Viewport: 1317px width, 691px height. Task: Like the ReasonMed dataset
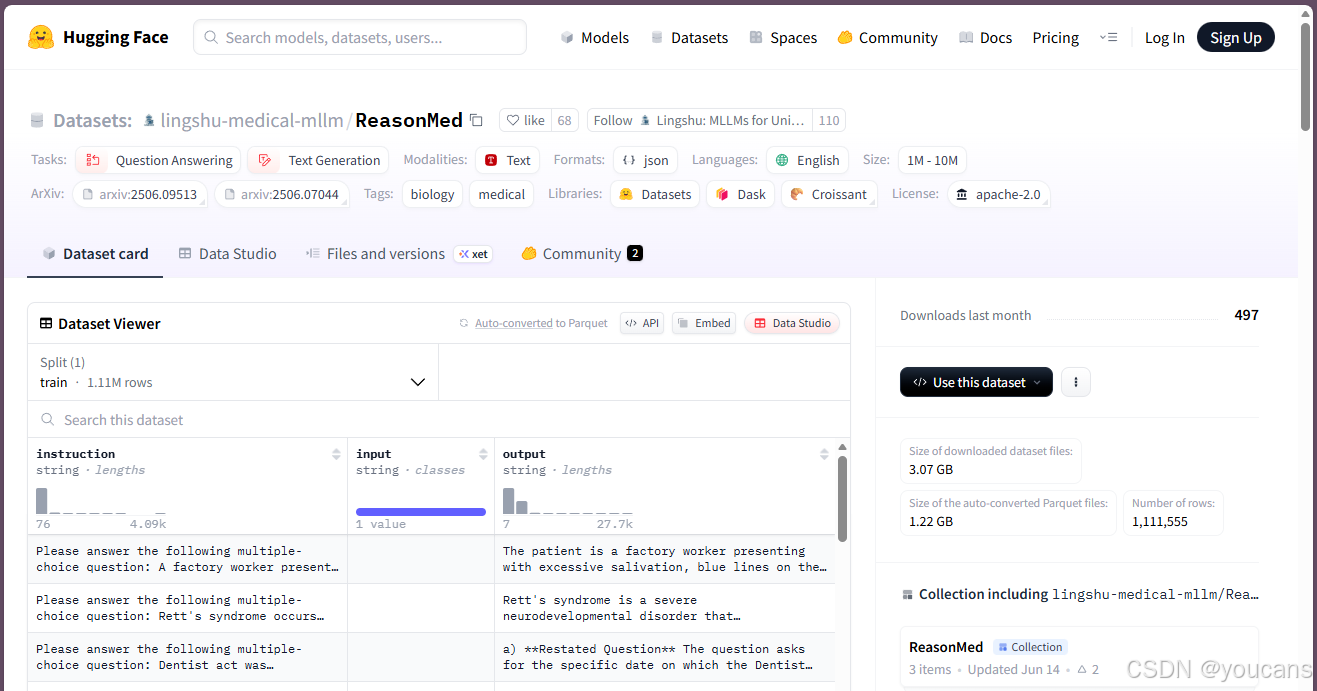coord(525,121)
